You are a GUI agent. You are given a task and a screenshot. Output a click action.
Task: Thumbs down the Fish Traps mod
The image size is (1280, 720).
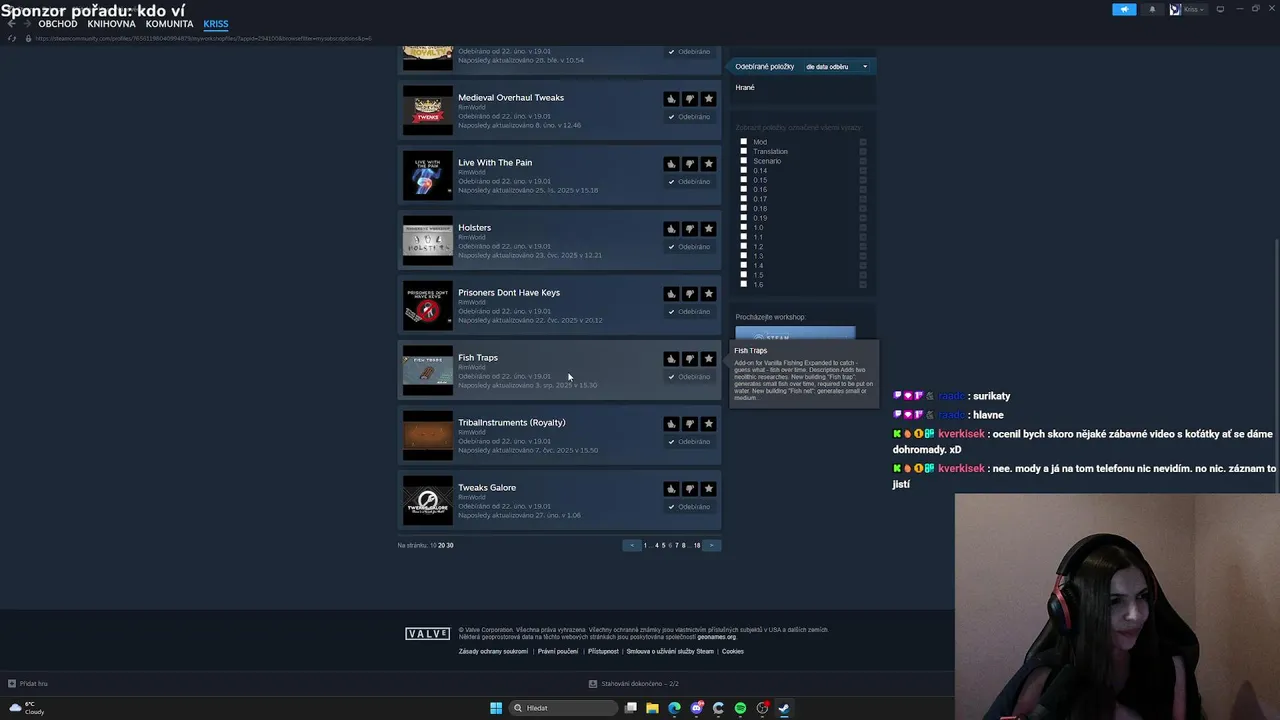click(x=690, y=359)
